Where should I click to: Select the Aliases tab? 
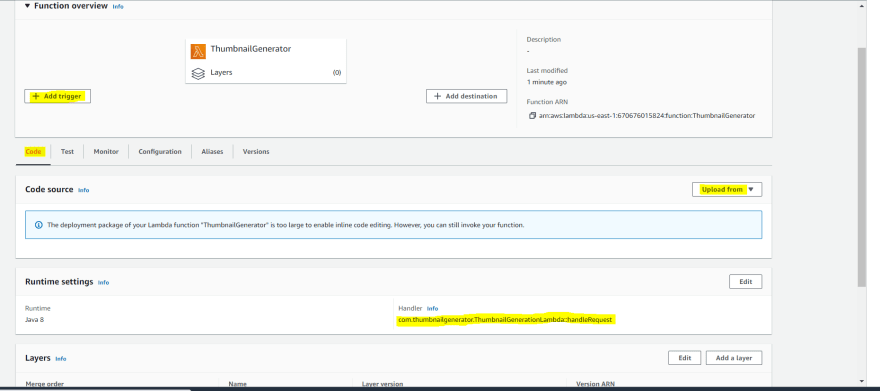click(212, 151)
